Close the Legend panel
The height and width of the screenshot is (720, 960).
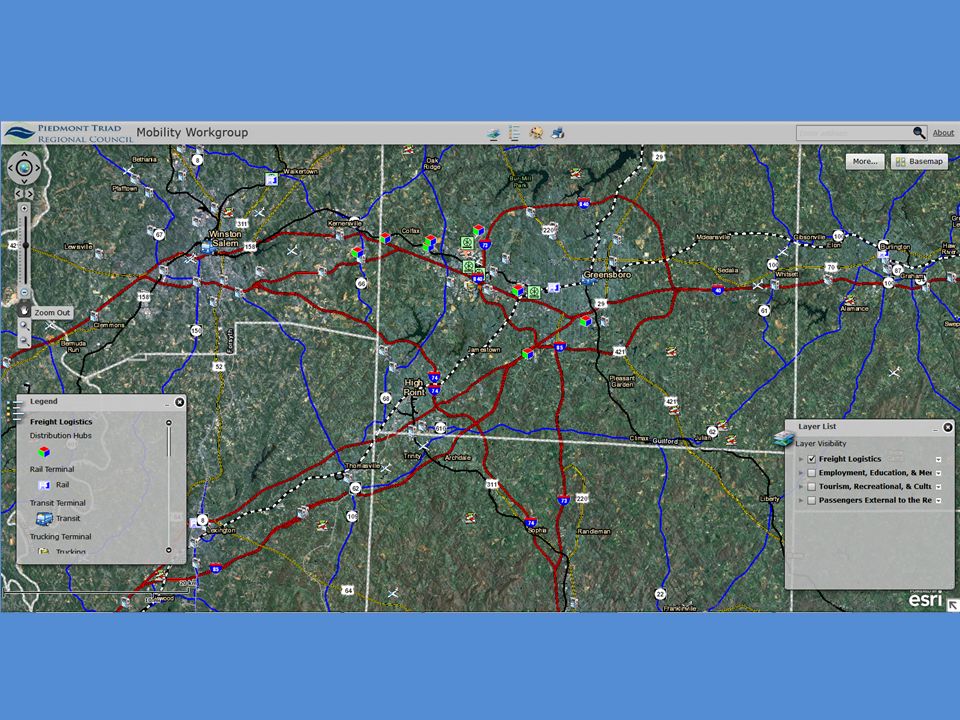pos(179,402)
